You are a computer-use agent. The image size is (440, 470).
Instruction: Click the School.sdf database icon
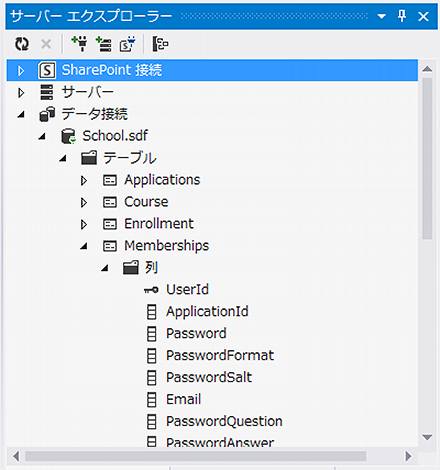[x=68, y=136]
